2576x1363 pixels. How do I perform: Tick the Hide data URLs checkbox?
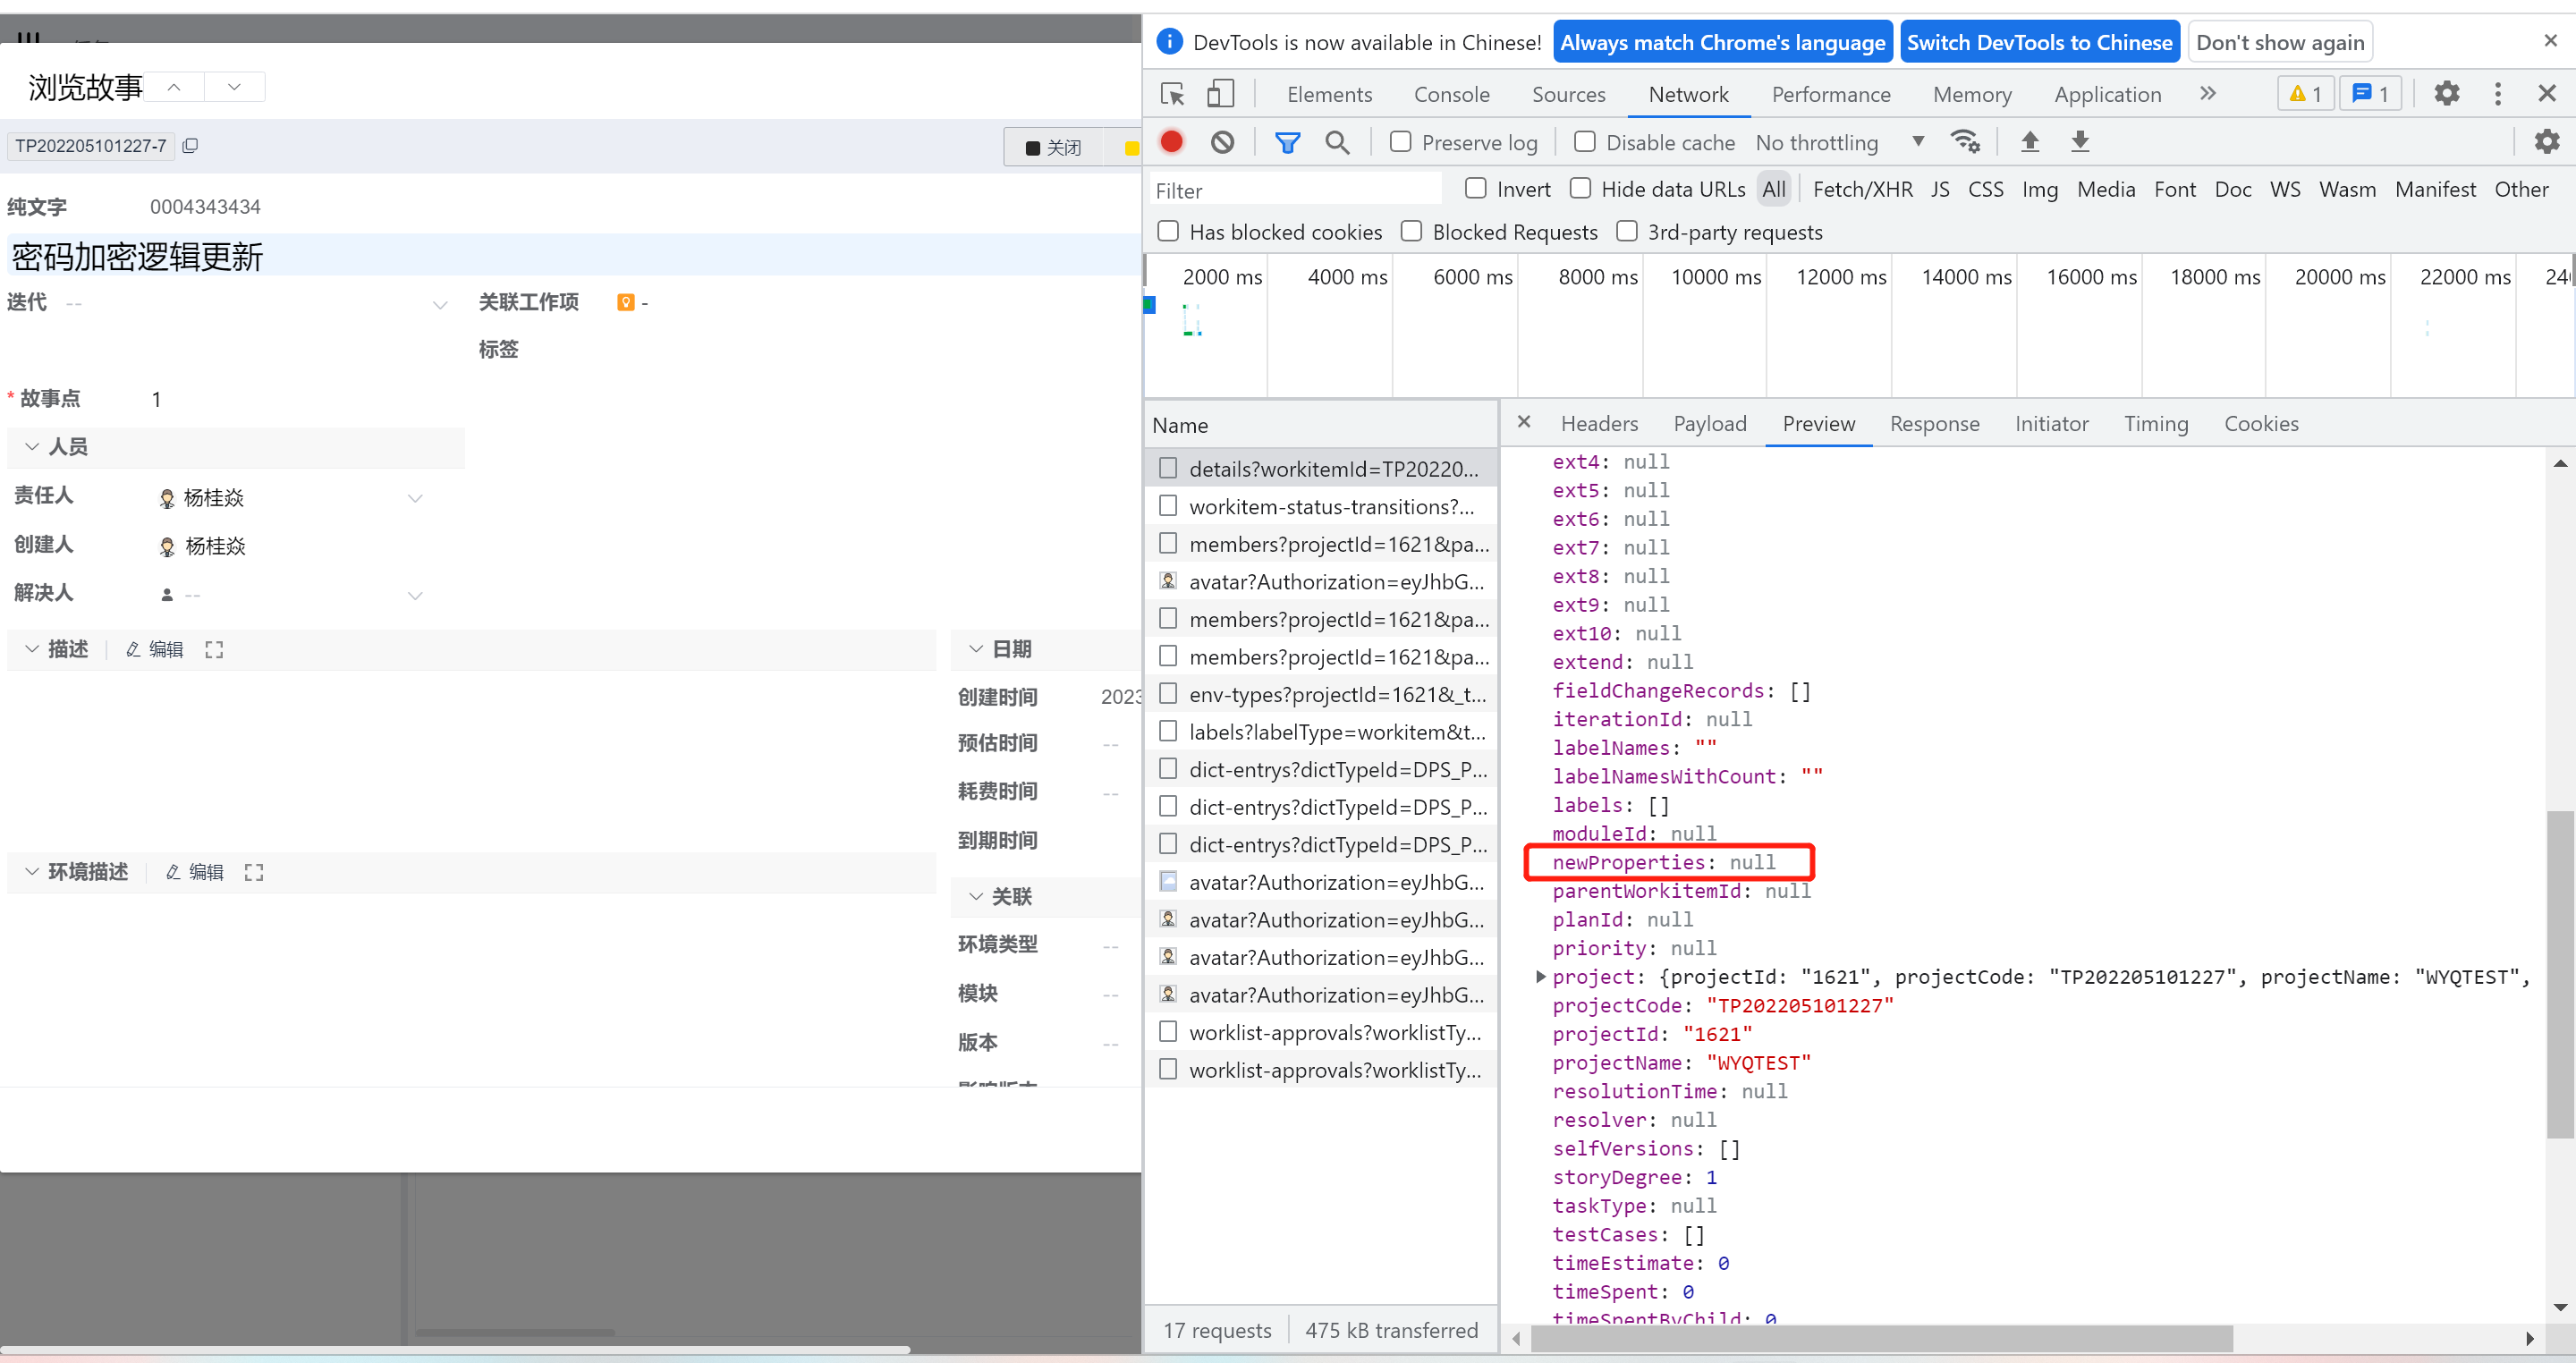click(1580, 189)
